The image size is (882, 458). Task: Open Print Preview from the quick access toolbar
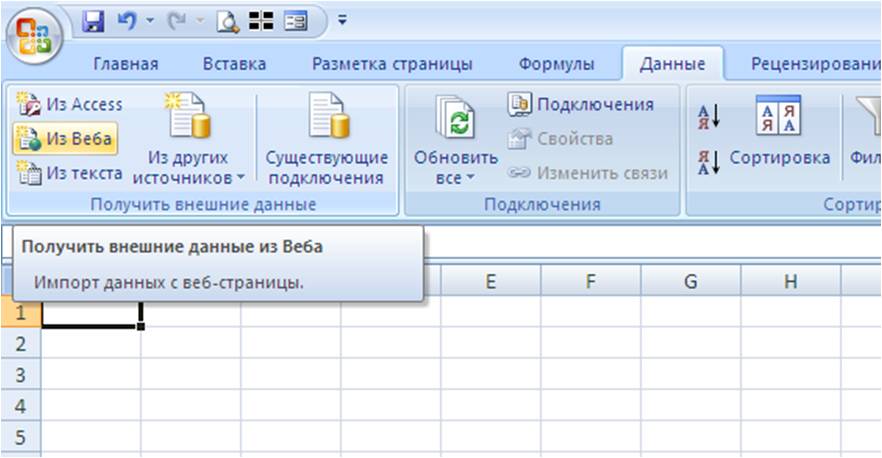[228, 22]
